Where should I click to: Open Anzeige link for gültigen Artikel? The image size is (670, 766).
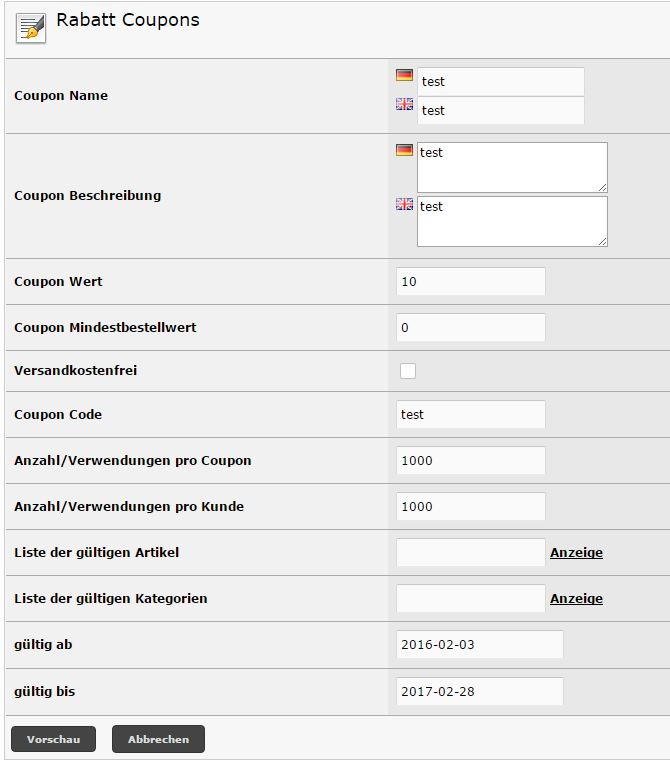[576, 553]
